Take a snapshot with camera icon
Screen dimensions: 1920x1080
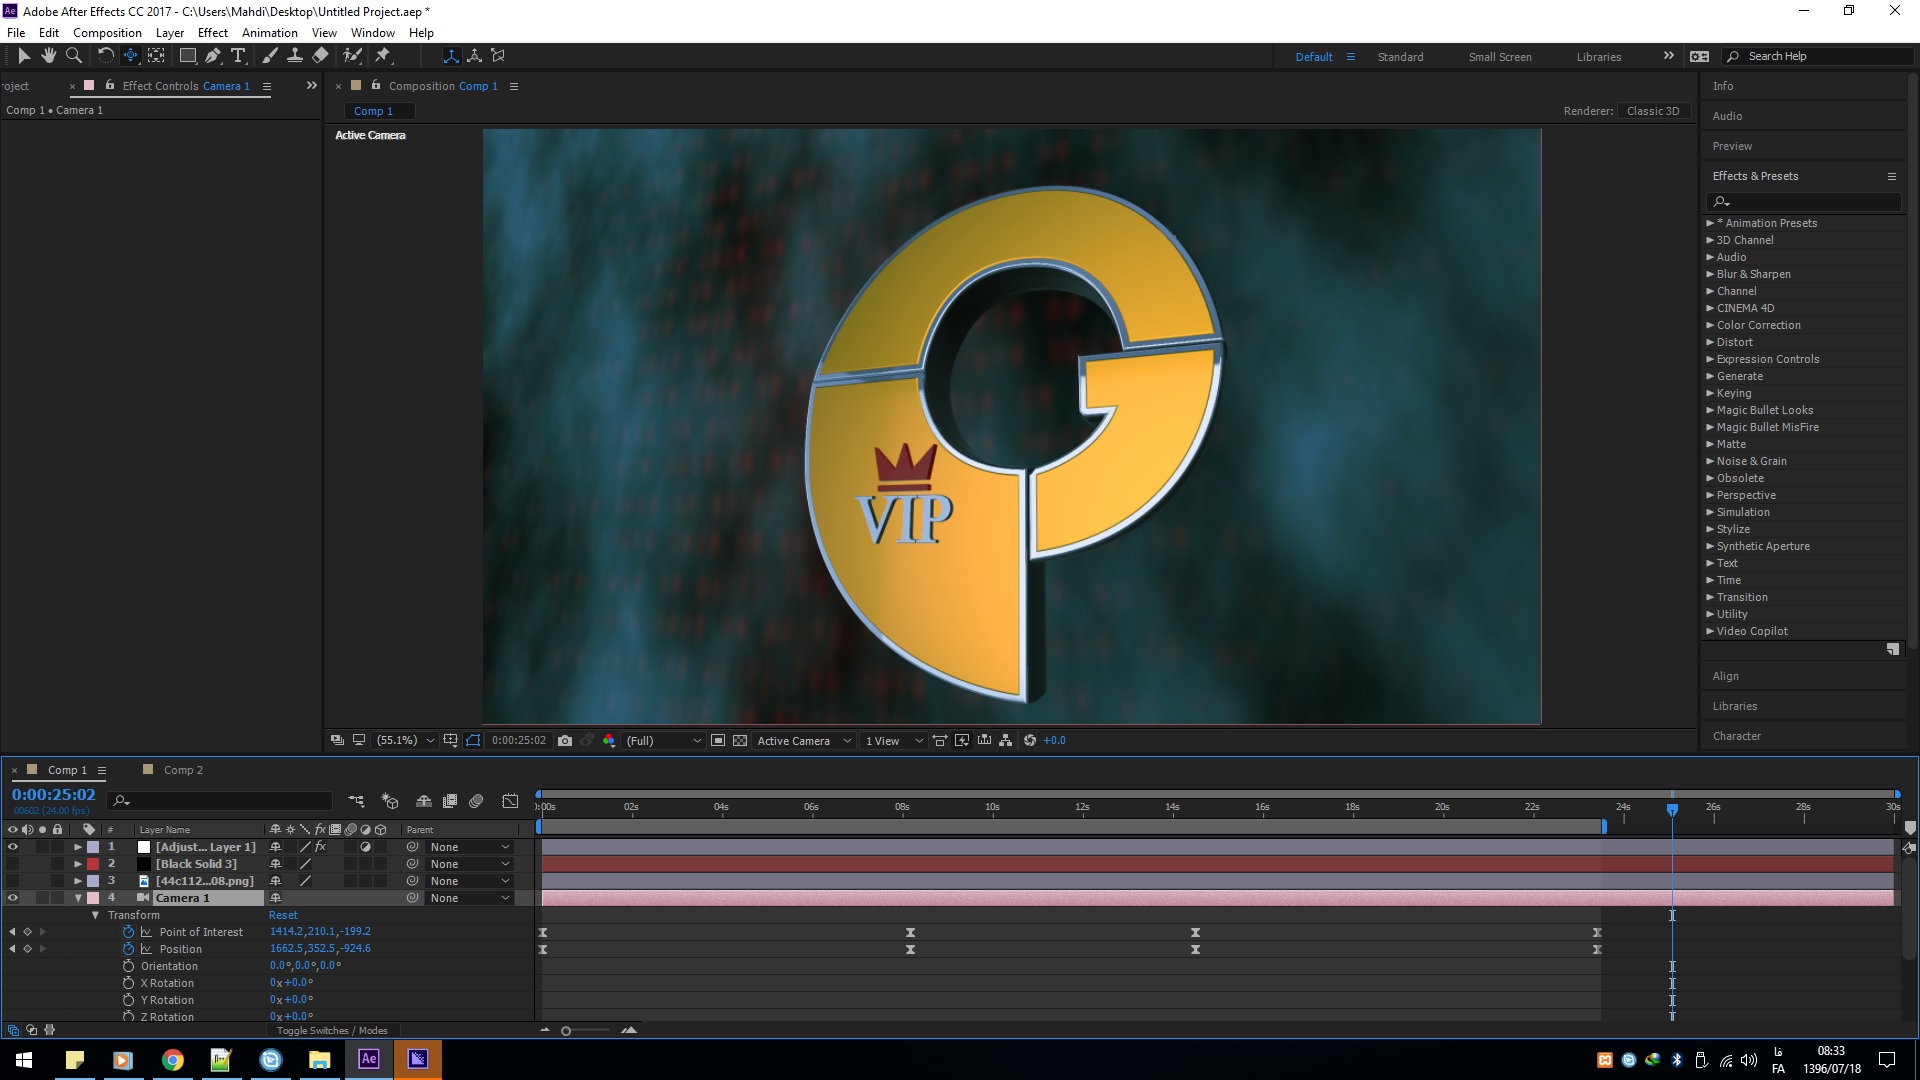click(565, 741)
